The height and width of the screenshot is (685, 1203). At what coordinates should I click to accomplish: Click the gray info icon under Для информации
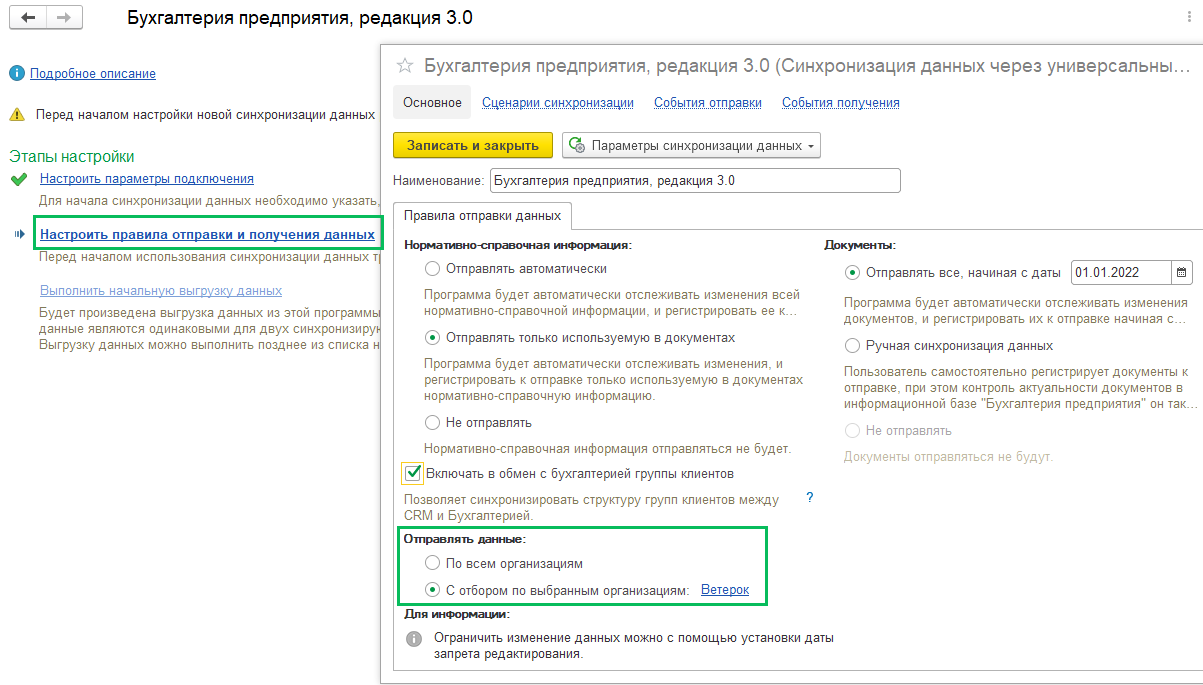pos(414,638)
